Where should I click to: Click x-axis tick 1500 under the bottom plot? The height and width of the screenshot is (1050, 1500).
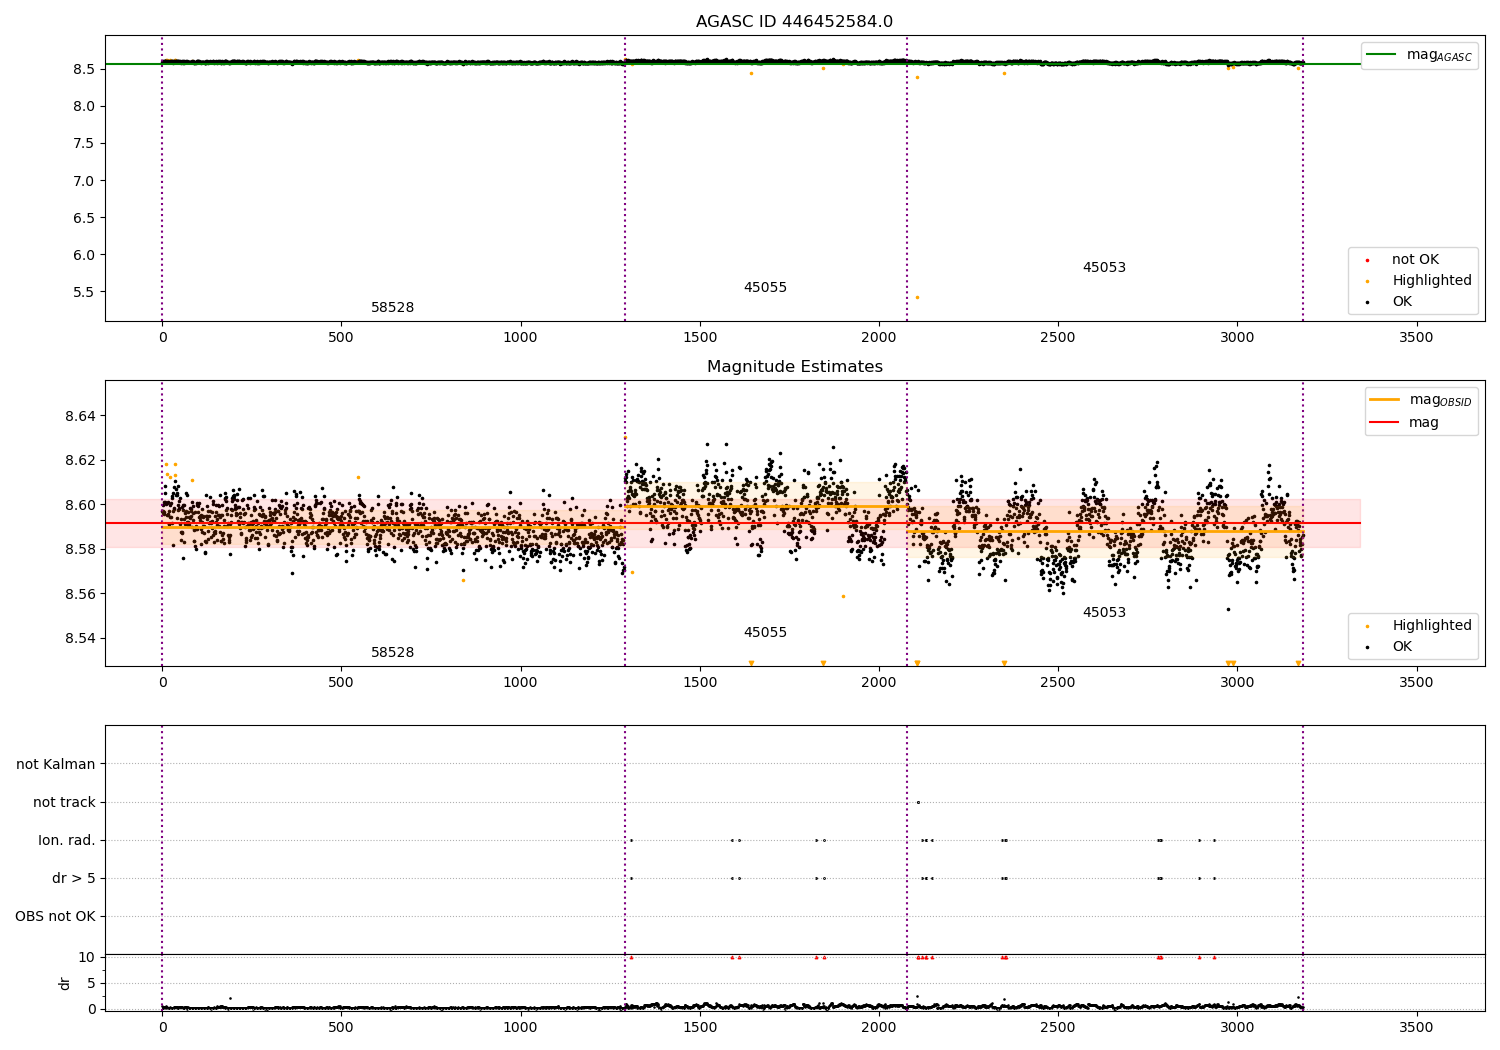[700, 1027]
